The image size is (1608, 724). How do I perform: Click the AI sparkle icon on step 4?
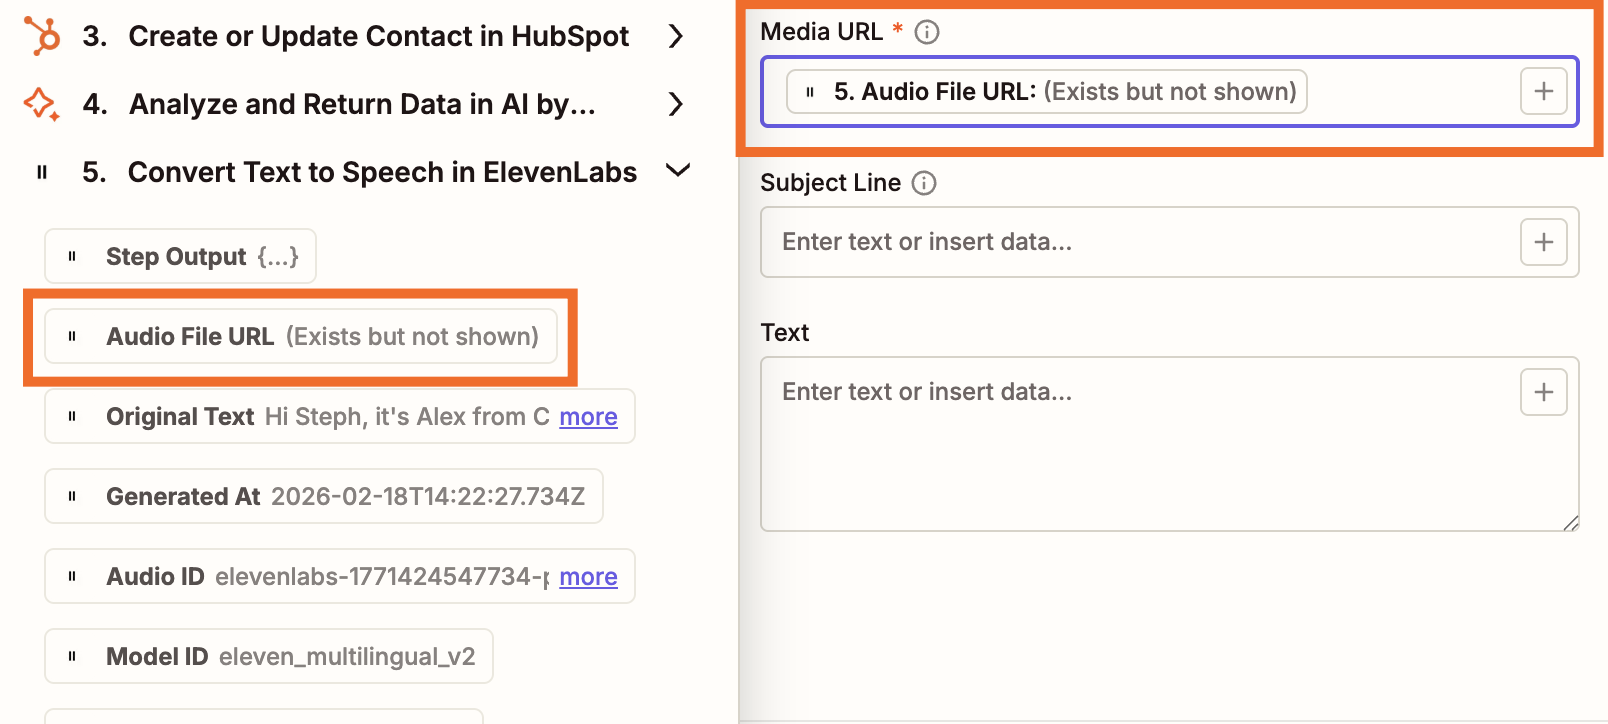click(x=41, y=104)
